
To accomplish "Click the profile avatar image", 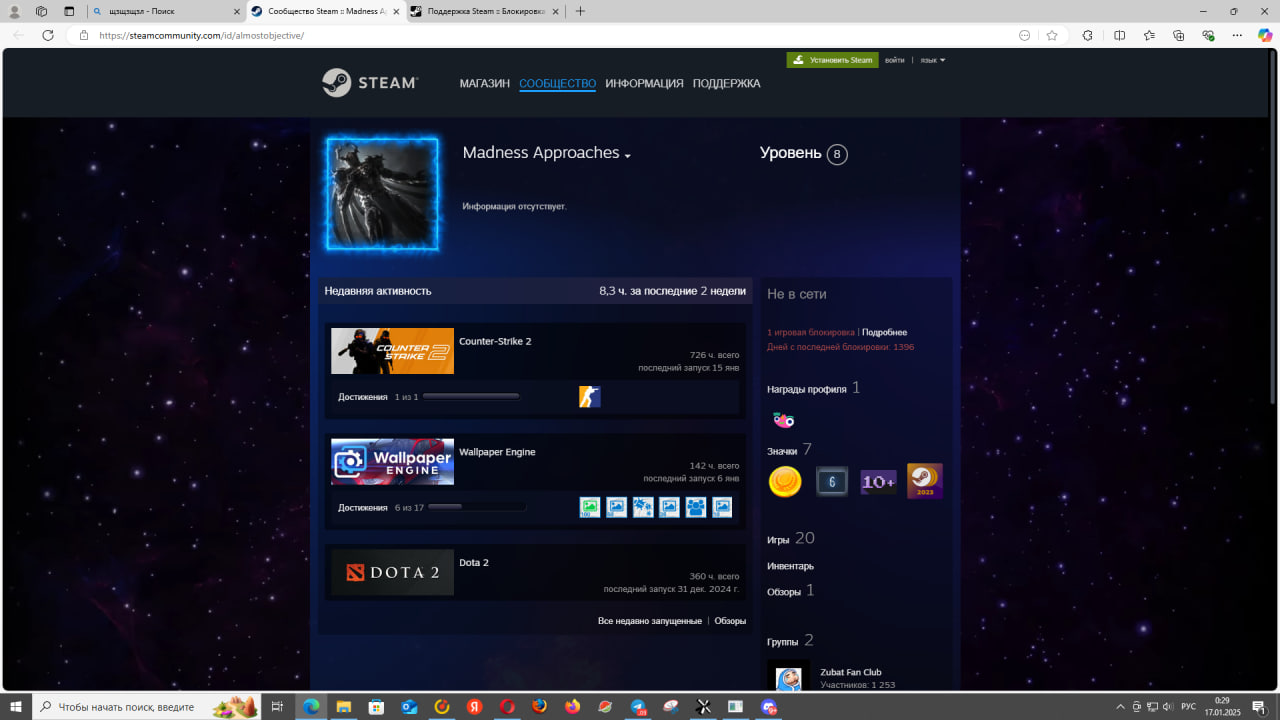I will click(382, 194).
